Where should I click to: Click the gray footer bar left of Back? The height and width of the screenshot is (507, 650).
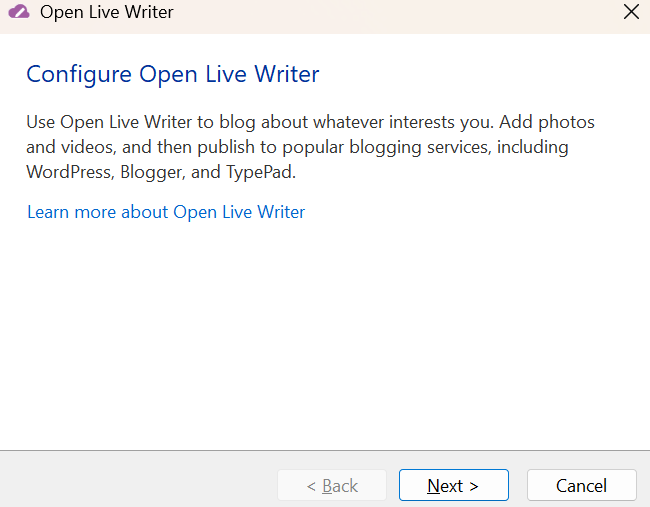(x=140, y=480)
